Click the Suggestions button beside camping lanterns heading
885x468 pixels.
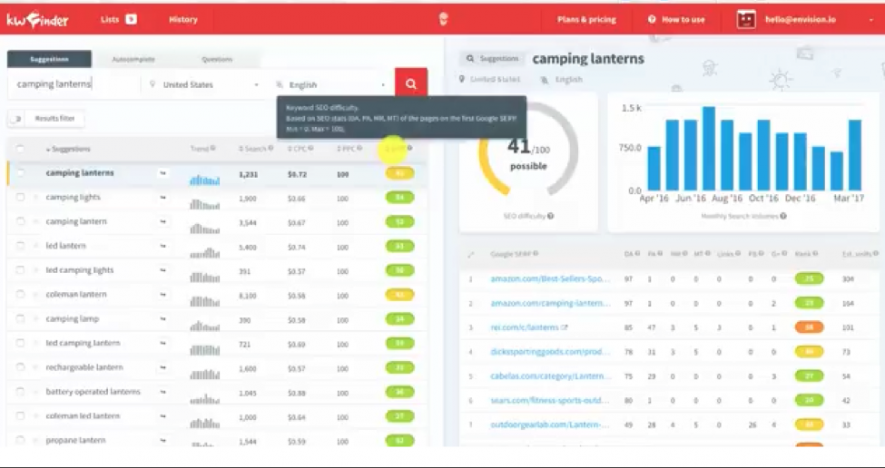pyautogui.click(x=492, y=59)
